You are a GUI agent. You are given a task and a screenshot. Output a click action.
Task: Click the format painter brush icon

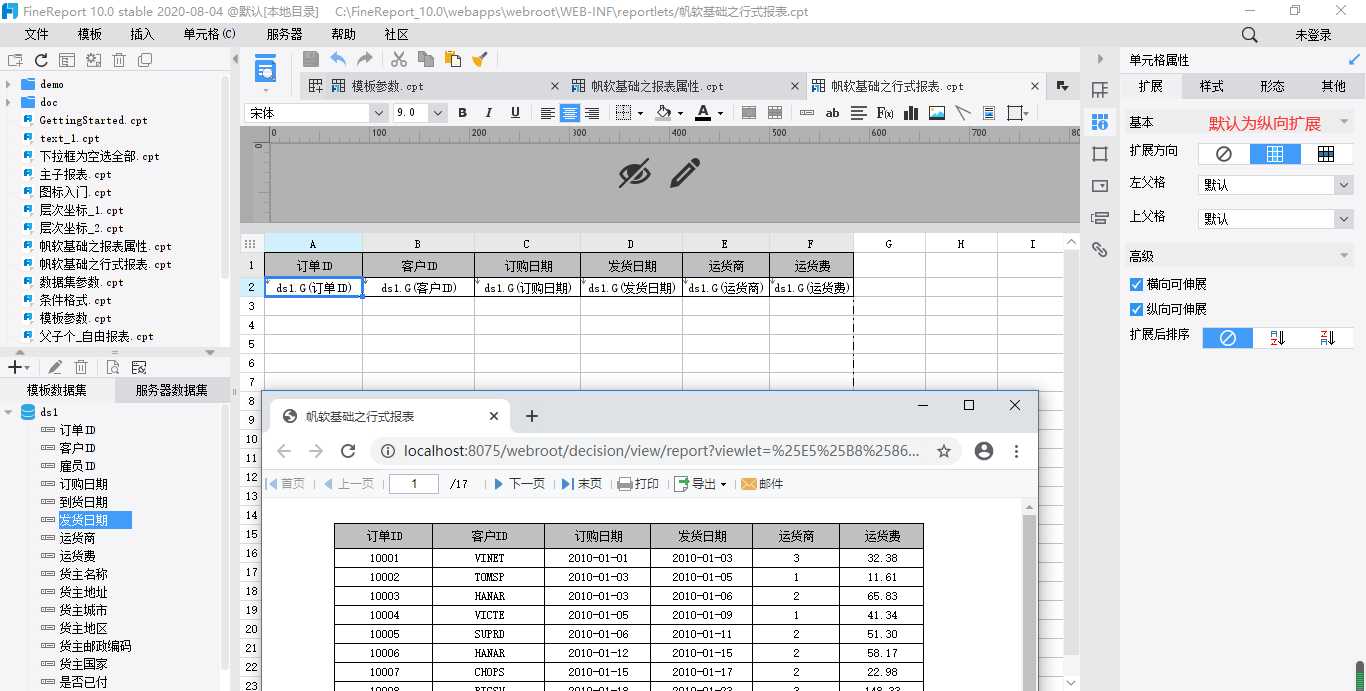[x=480, y=59]
